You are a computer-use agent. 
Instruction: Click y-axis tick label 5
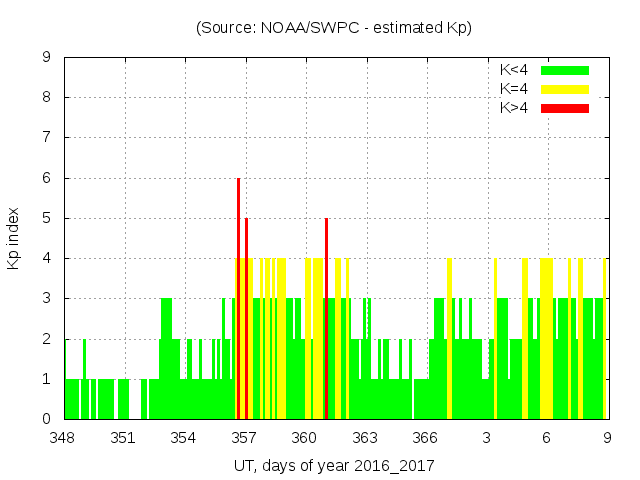click(47, 218)
